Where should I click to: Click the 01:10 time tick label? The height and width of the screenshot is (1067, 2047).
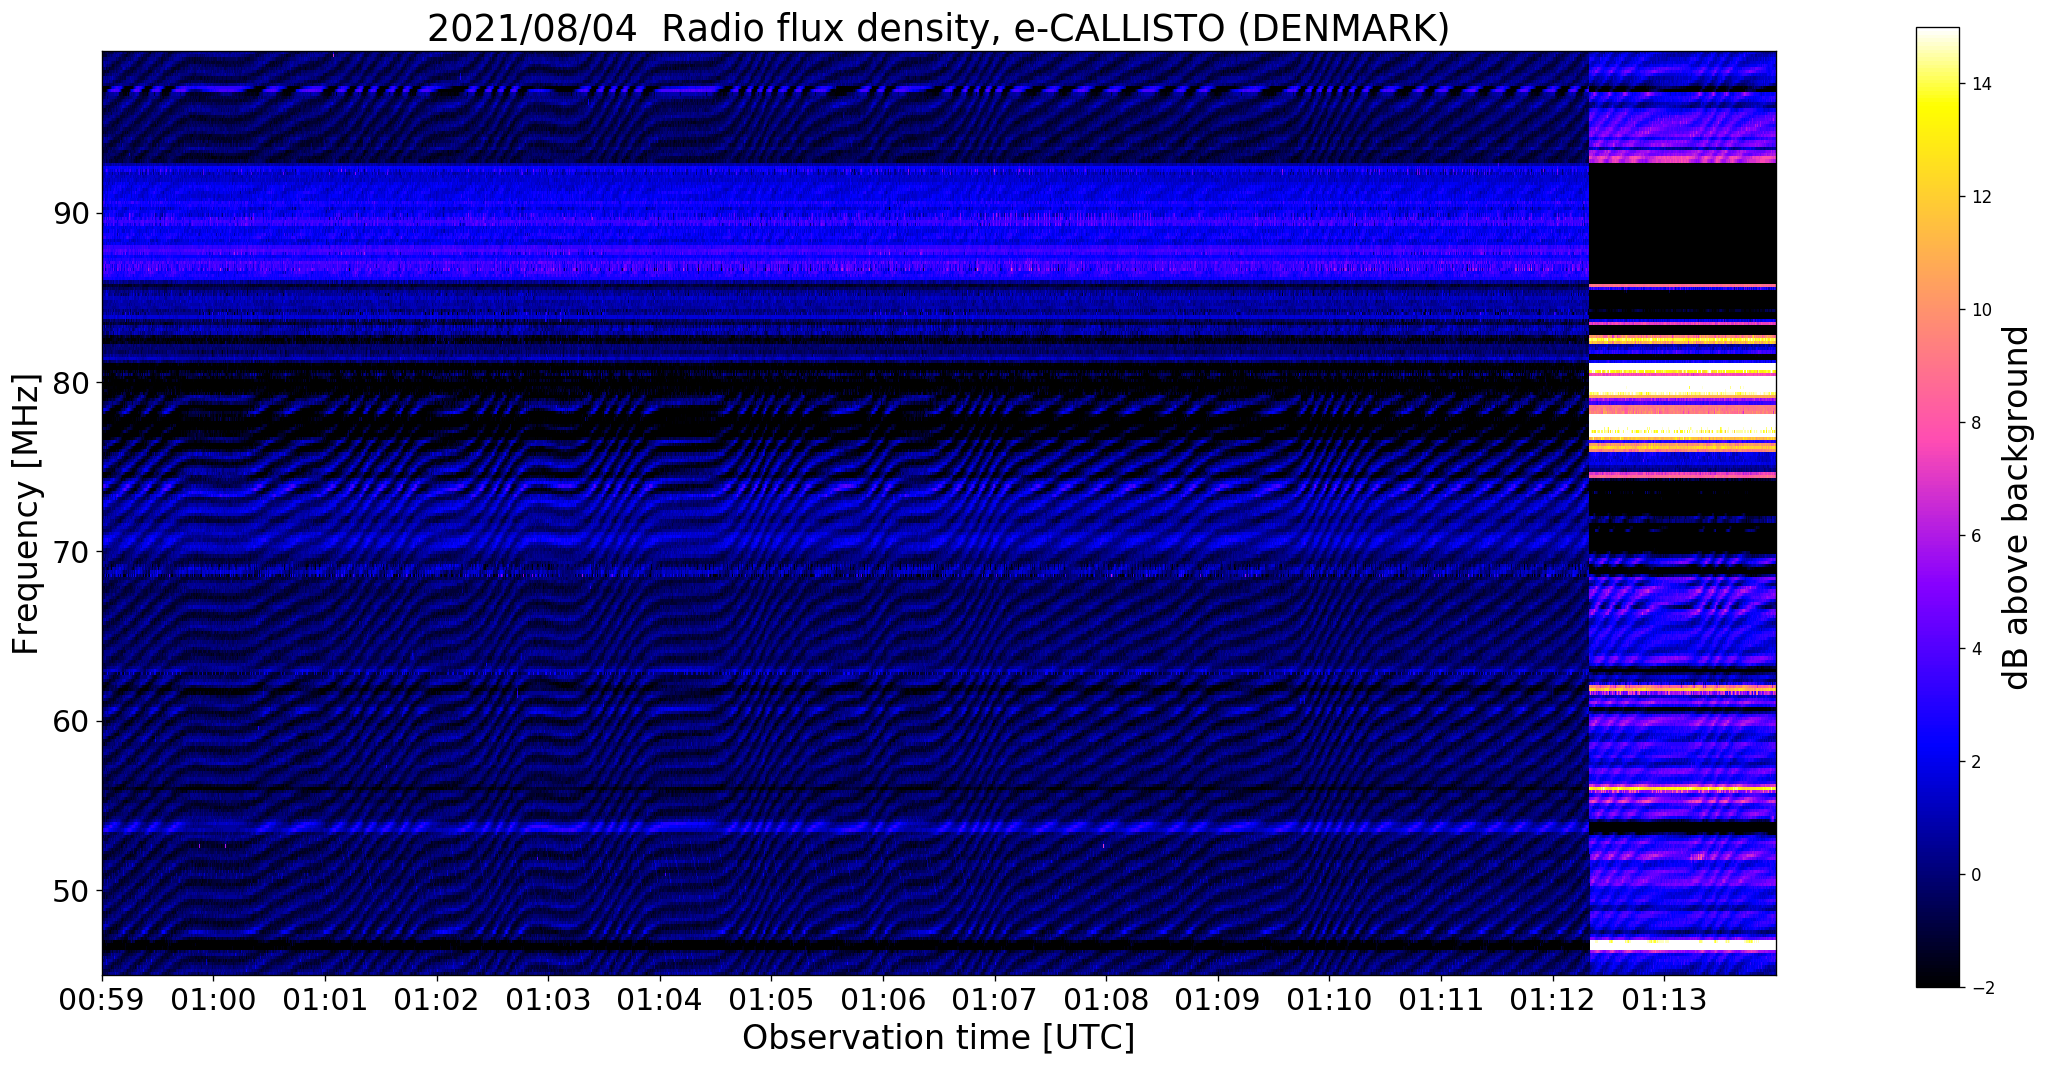coord(1329,999)
